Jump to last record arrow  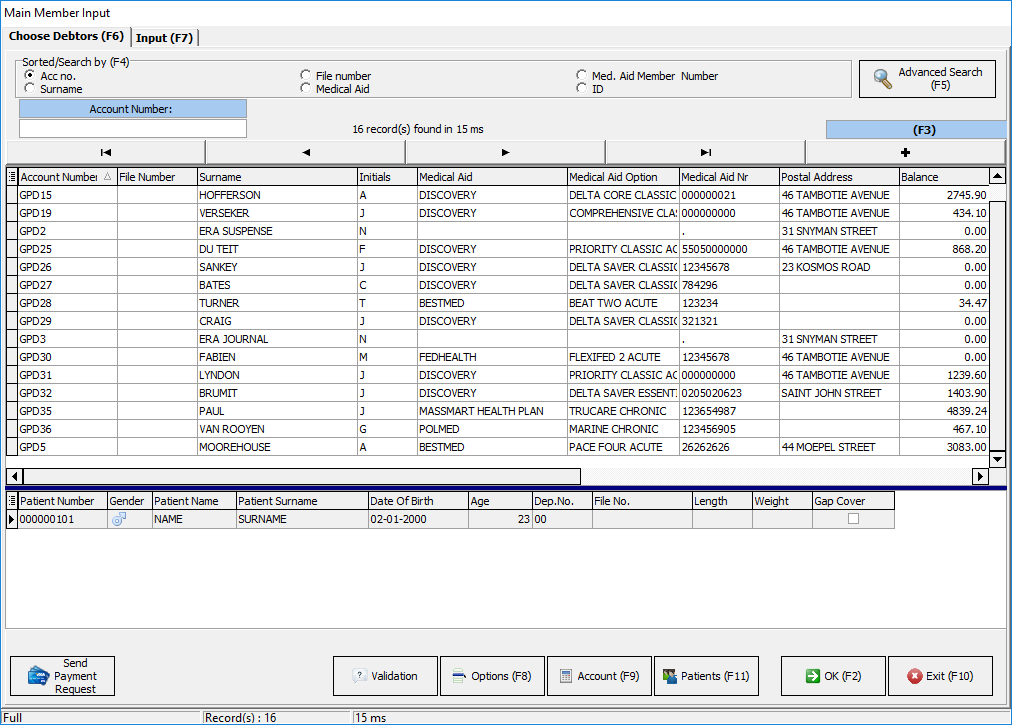coord(705,152)
